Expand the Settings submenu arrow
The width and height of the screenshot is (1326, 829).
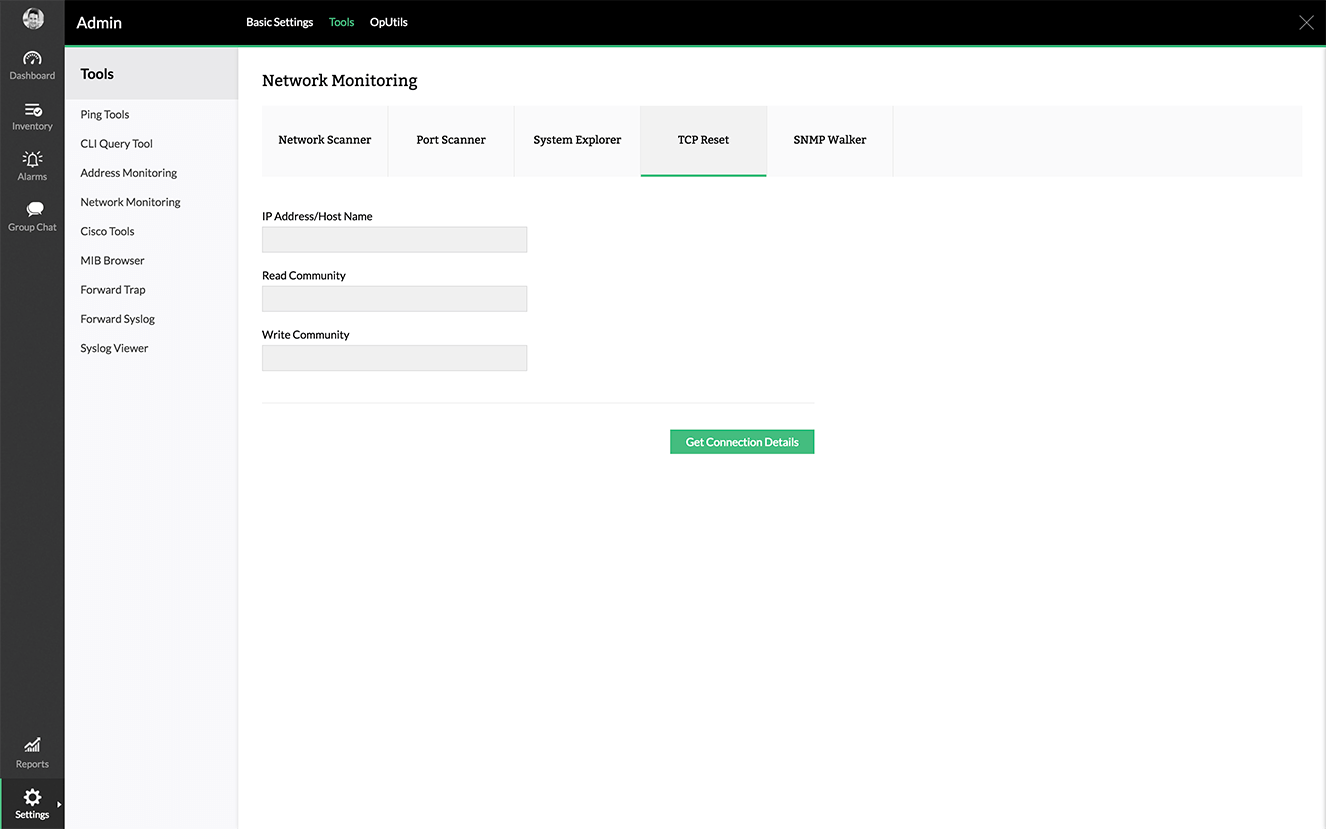[59, 804]
